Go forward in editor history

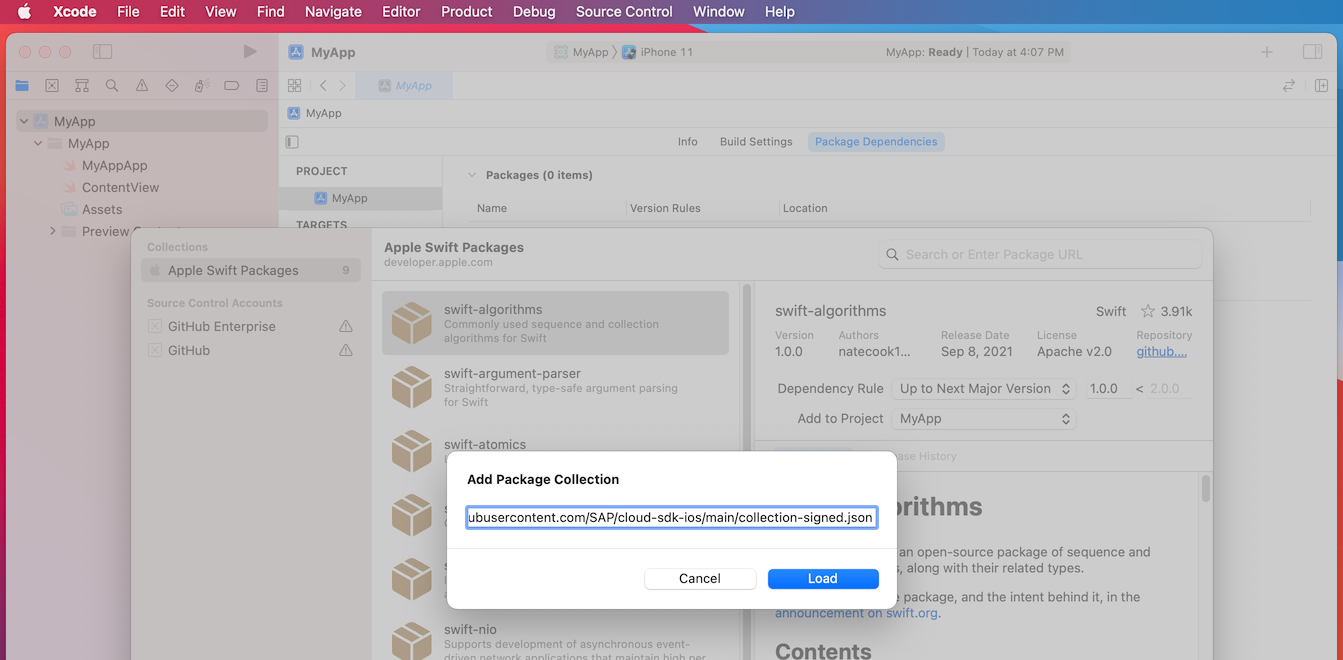pyautogui.click(x=342, y=86)
